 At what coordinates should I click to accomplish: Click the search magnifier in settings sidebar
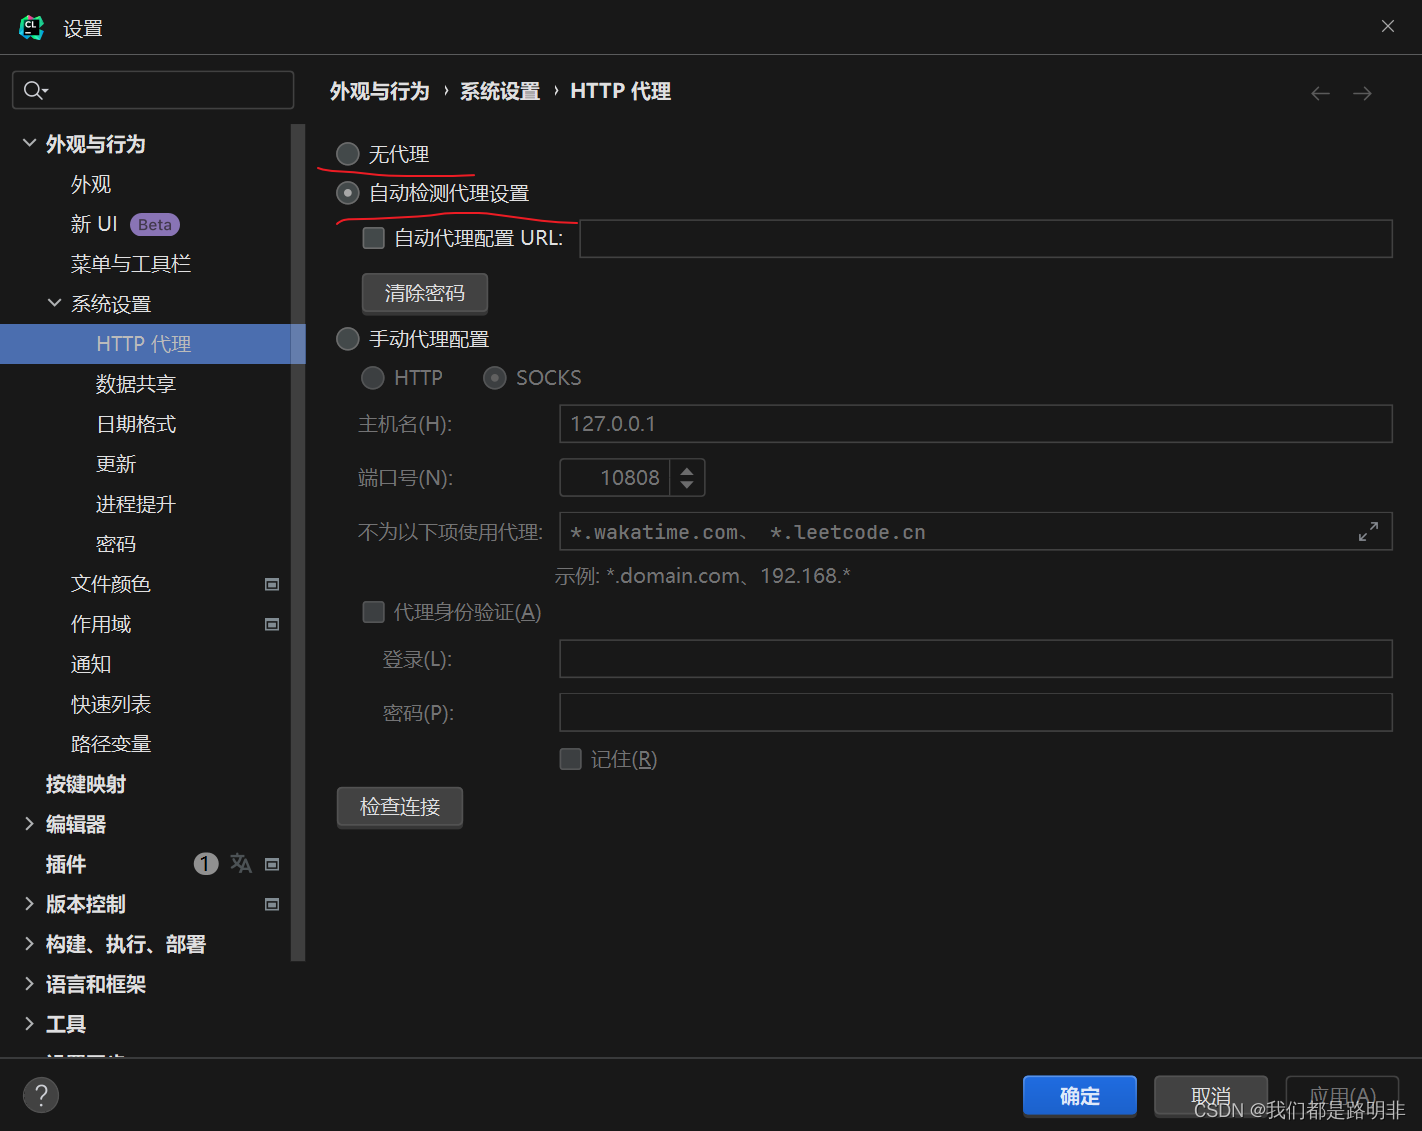coord(33,90)
